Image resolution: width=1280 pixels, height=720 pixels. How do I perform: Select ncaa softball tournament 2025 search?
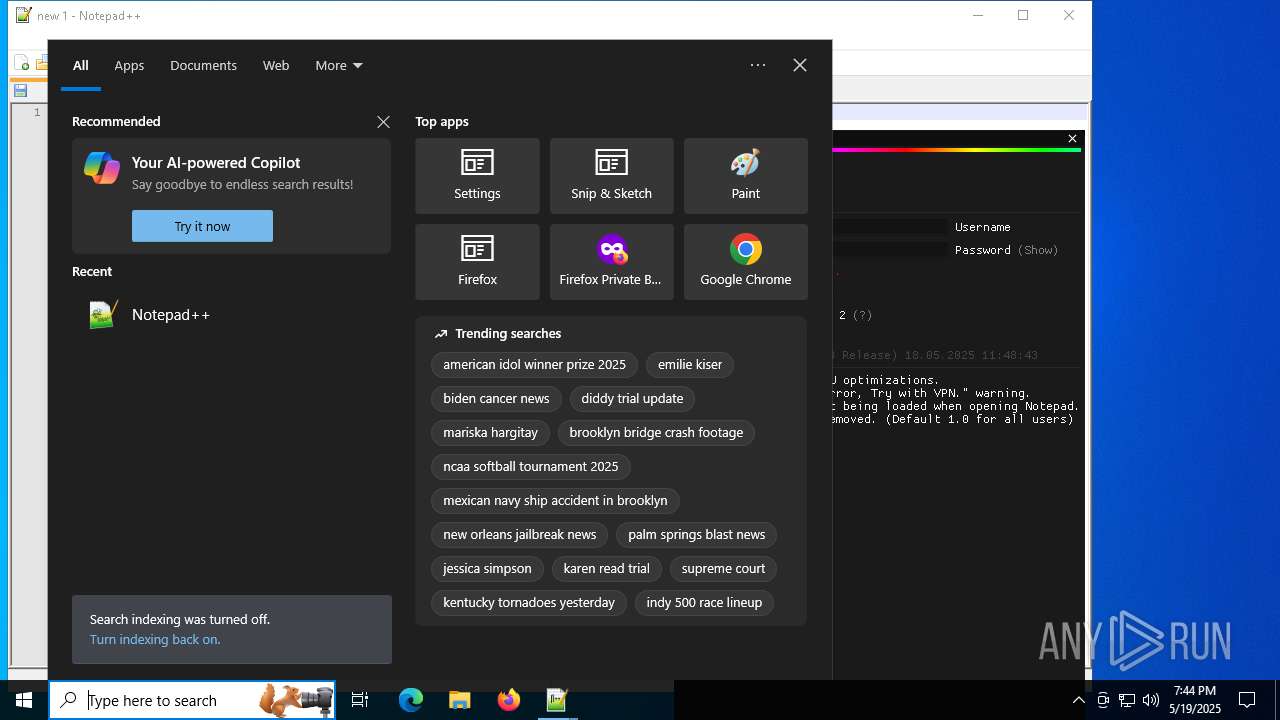[531, 467]
